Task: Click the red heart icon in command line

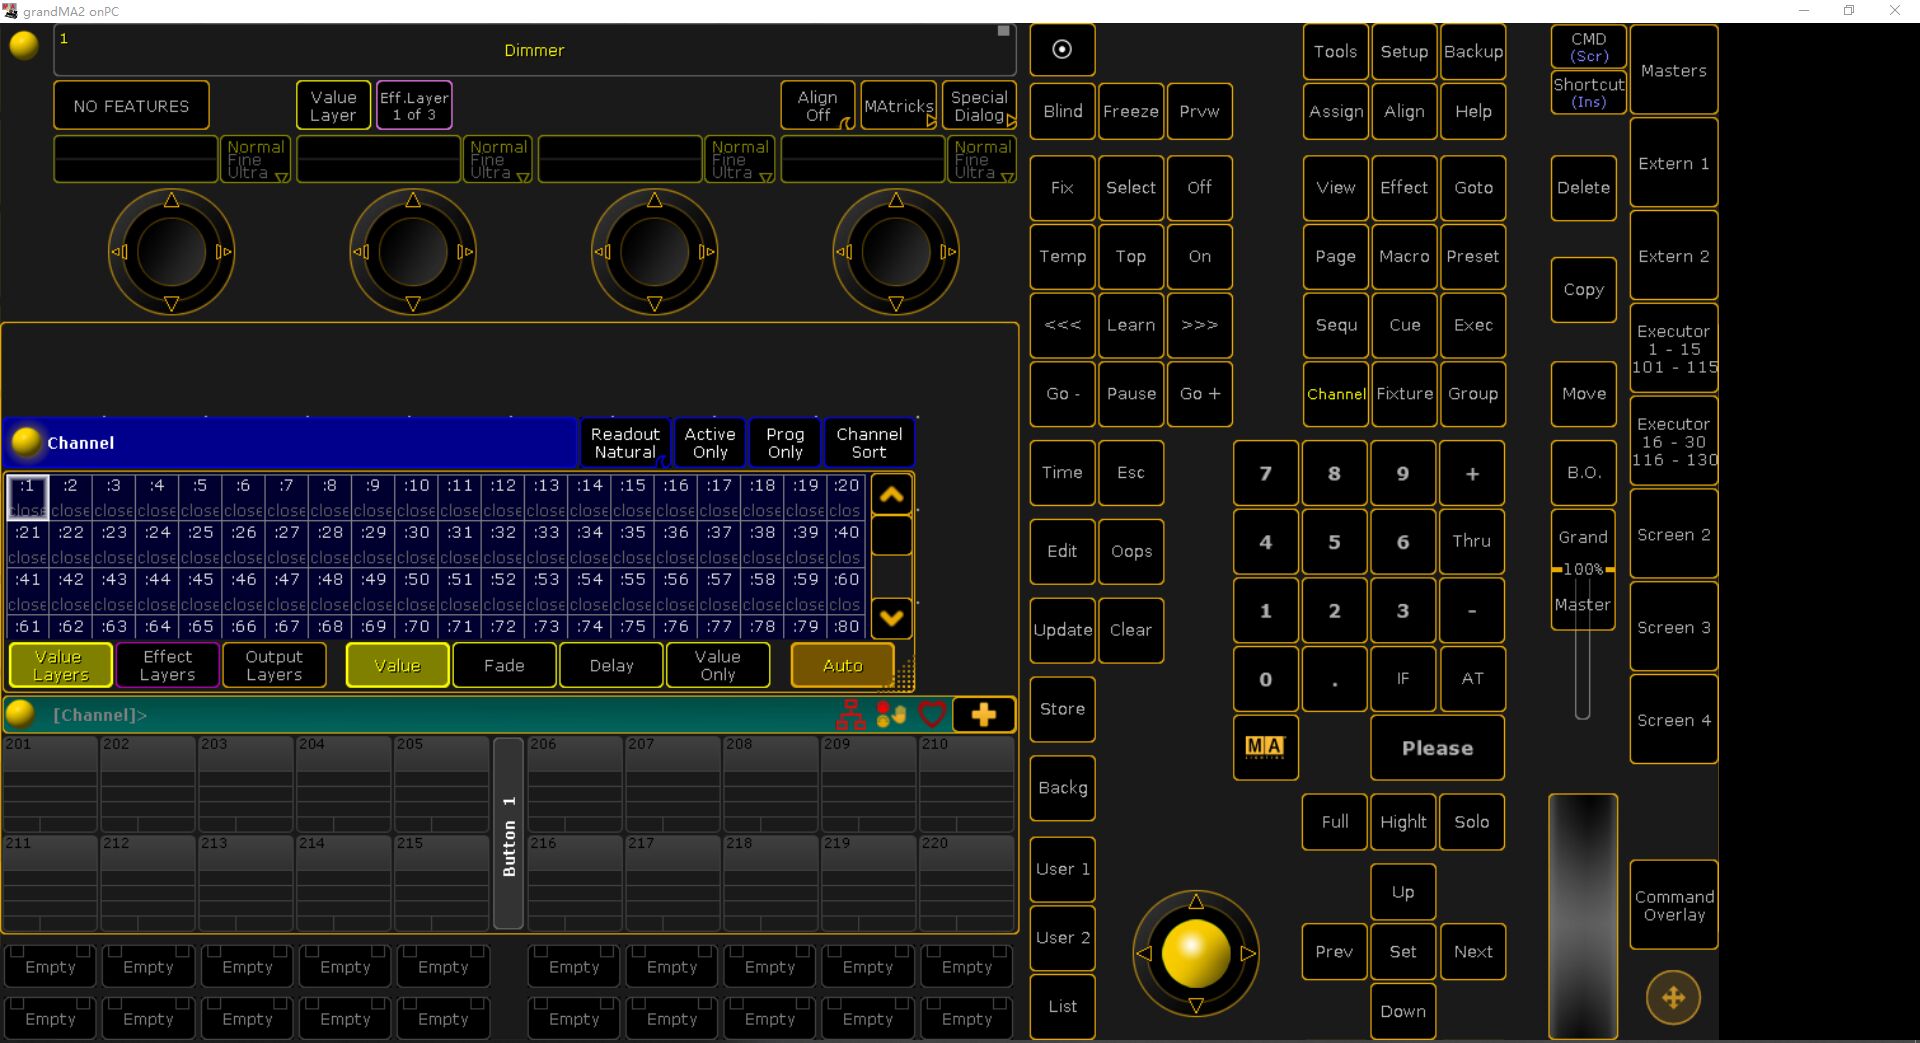Action: 932,714
